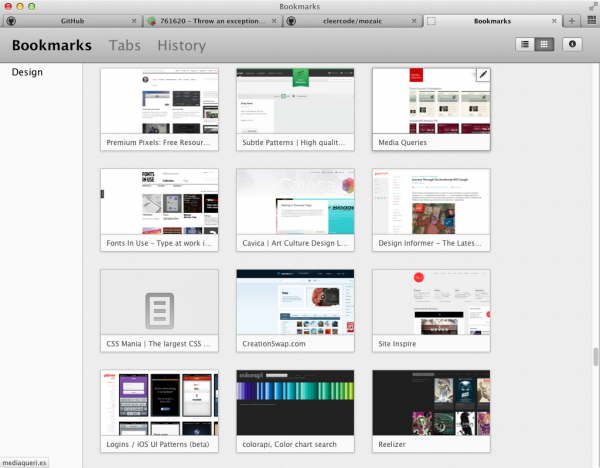Close the GitHub tab
Screen dimensions: 600x468
[134, 20]
